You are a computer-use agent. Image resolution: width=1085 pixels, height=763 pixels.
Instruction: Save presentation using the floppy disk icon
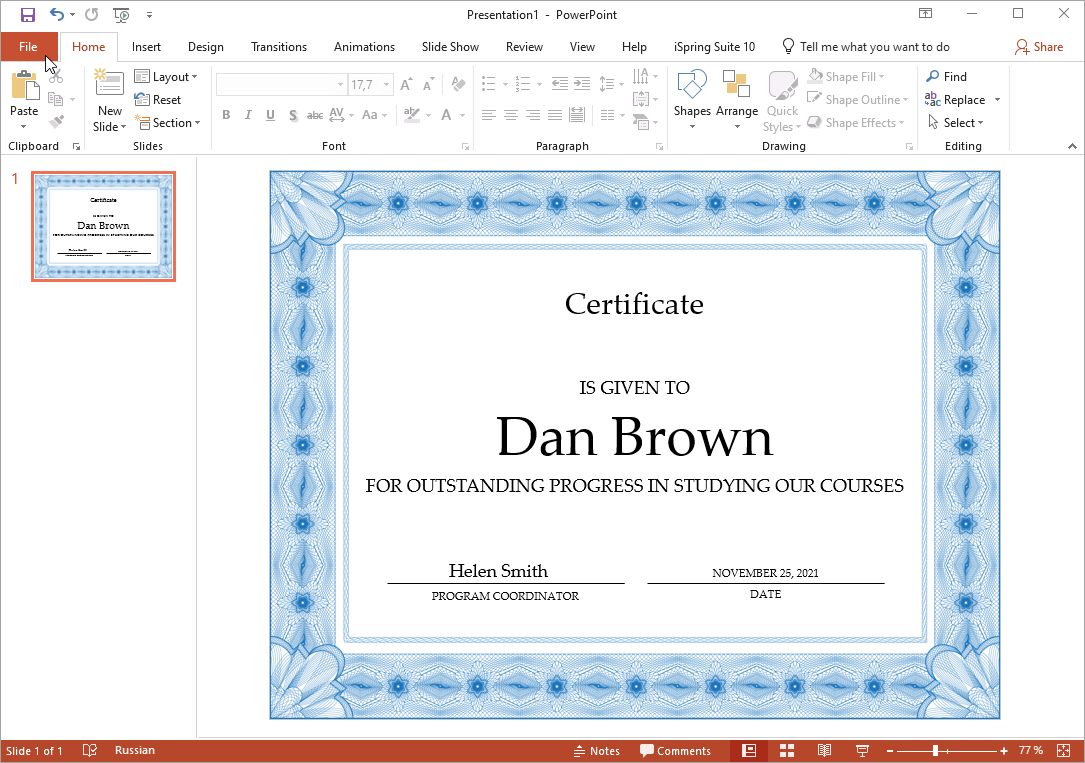coord(28,15)
